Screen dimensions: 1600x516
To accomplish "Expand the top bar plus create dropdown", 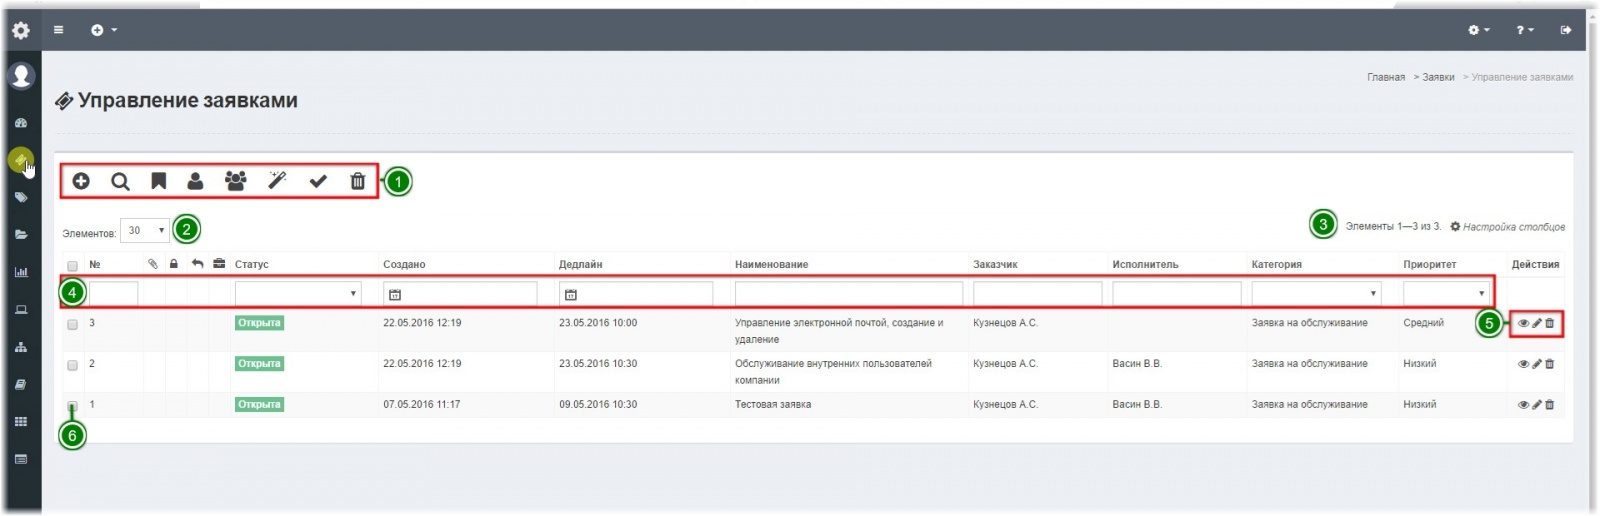I will point(104,30).
